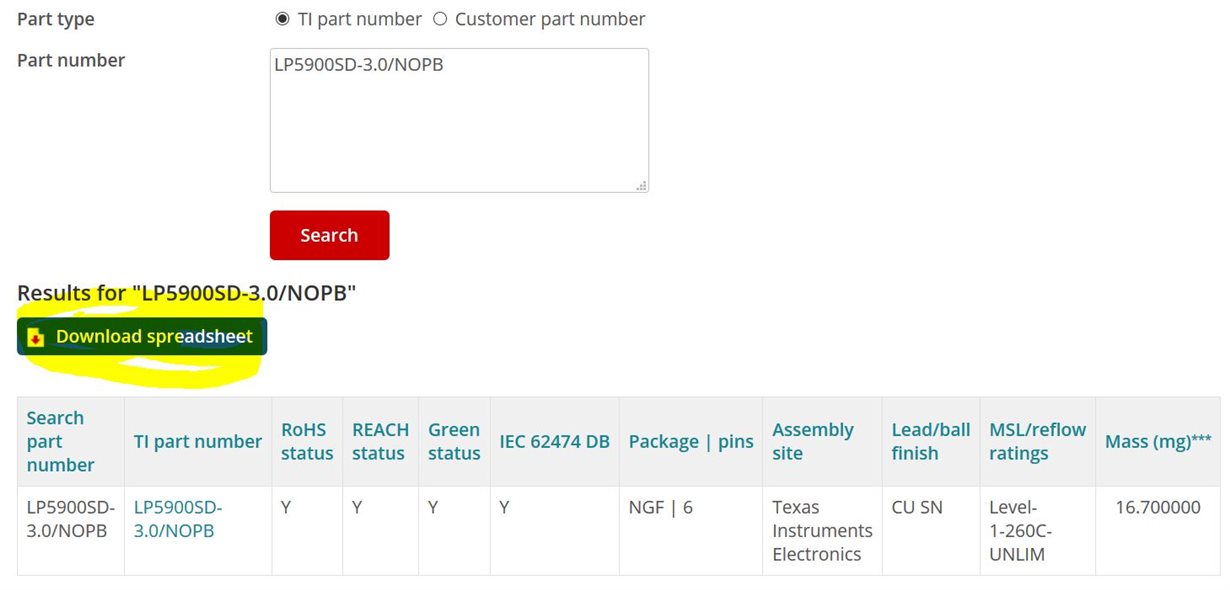Click the Lead/ball finish column header
This screenshot has width=1230, height=590.
(931, 441)
